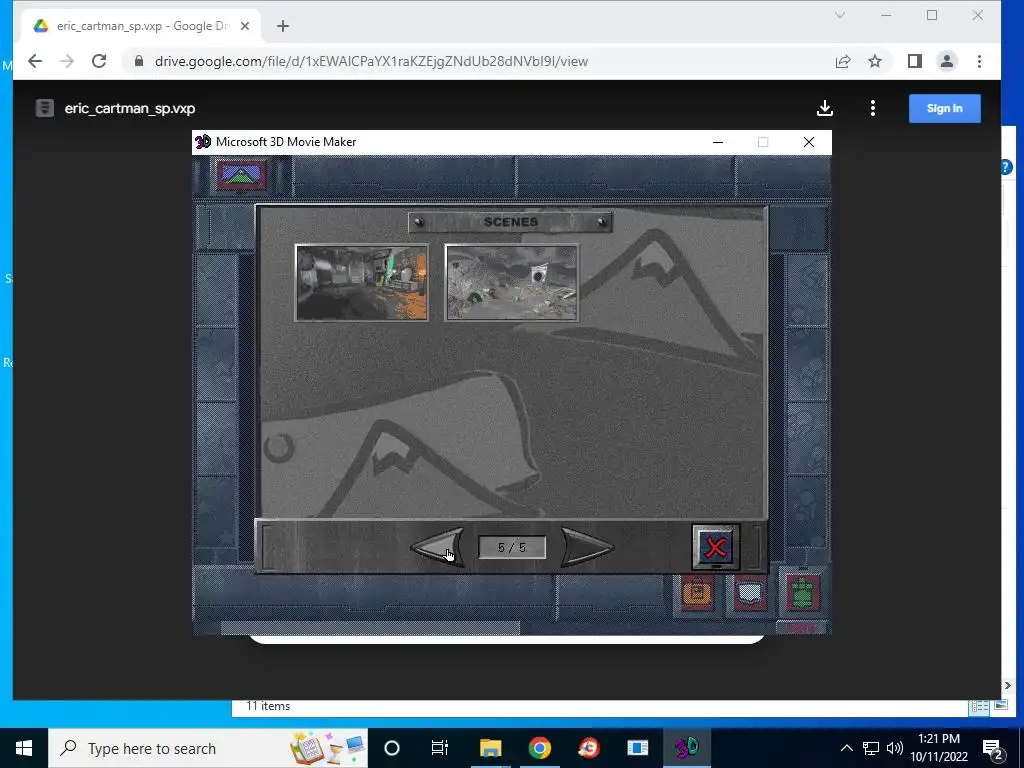Reload the Chrome page
Image resolution: width=1024 pixels, height=768 pixels.
tap(99, 61)
